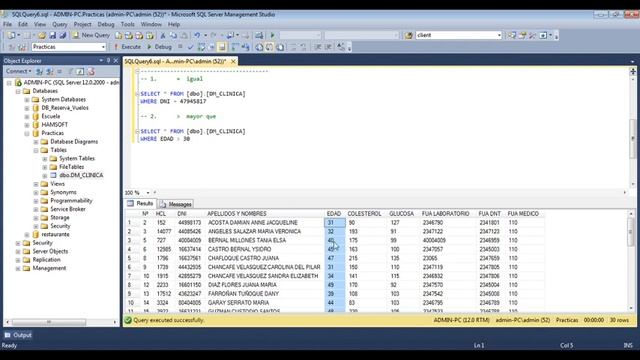Image resolution: width=640 pixels, height=360 pixels.
Task: Open the File menu
Action: pos(7,24)
